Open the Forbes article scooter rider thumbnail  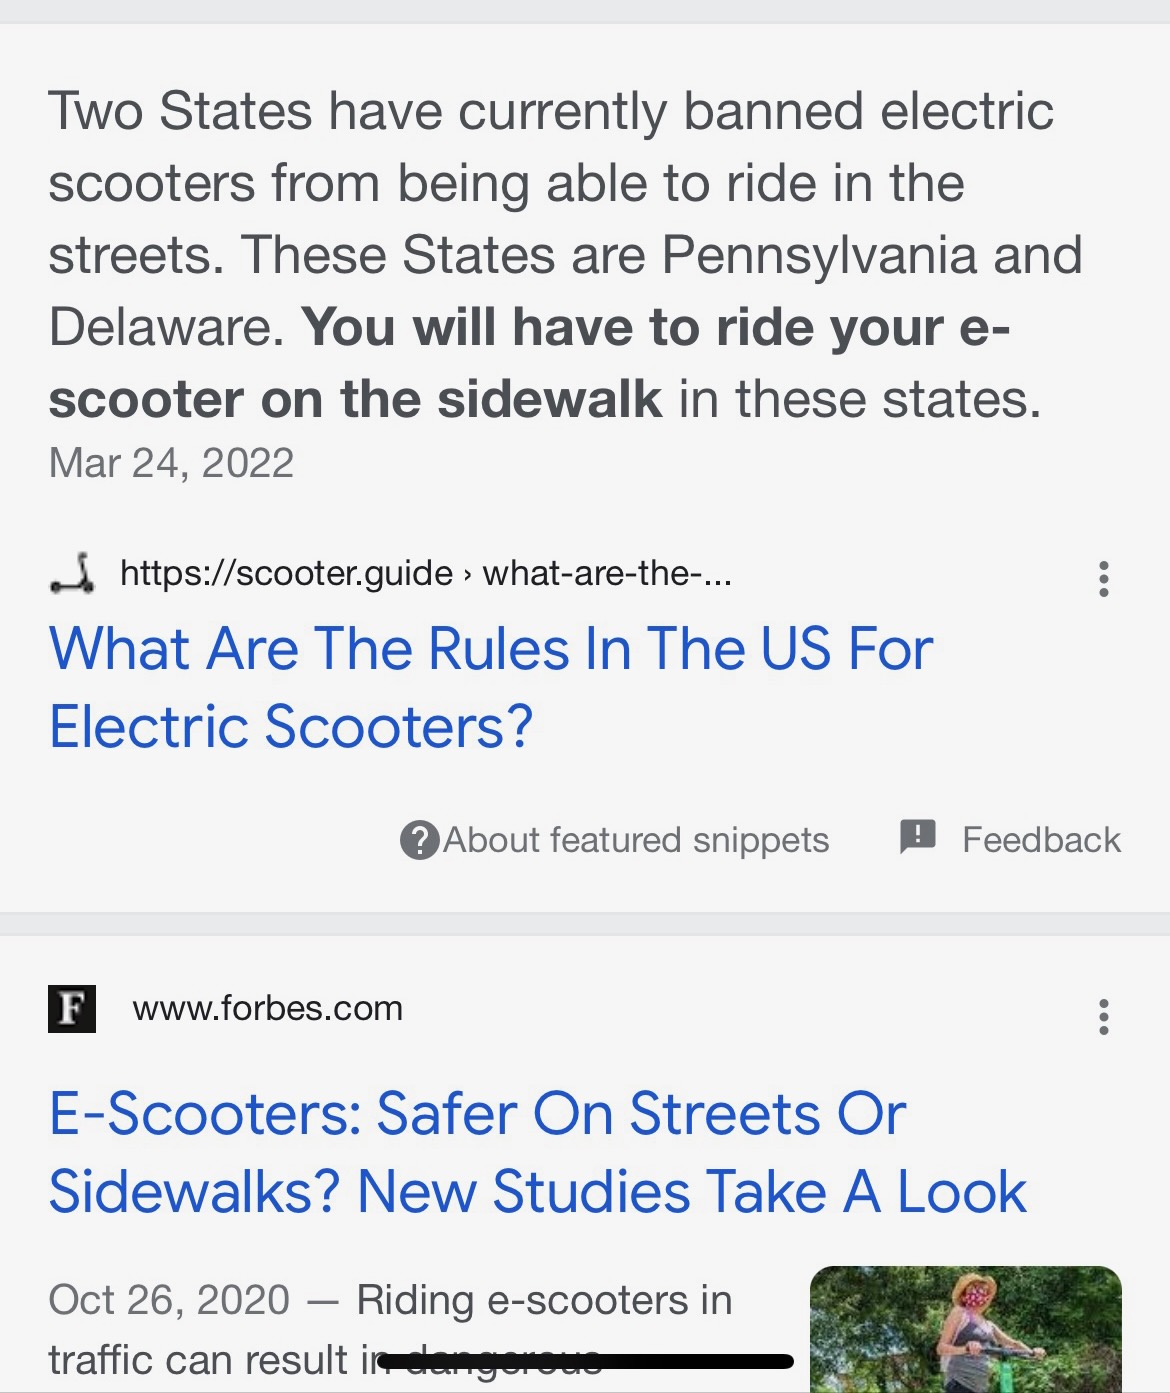(x=965, y=1329)
